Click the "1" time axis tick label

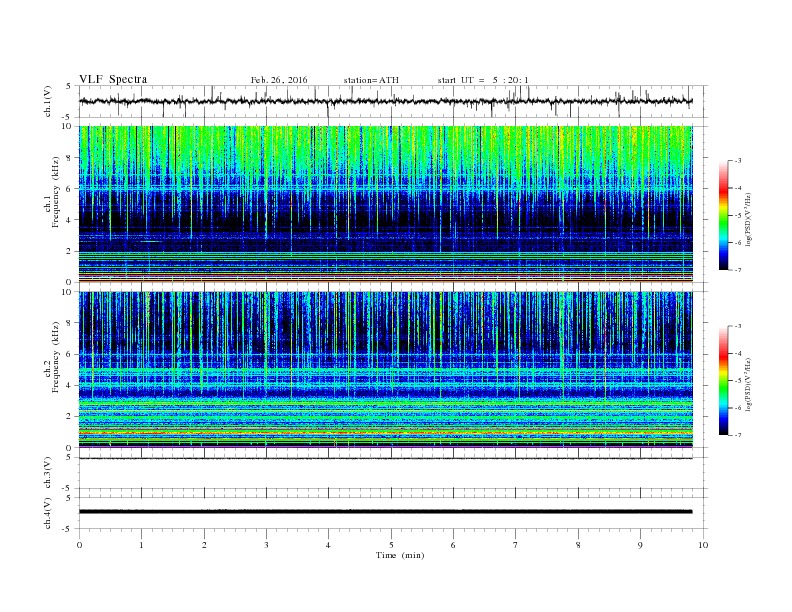point(141,545)
